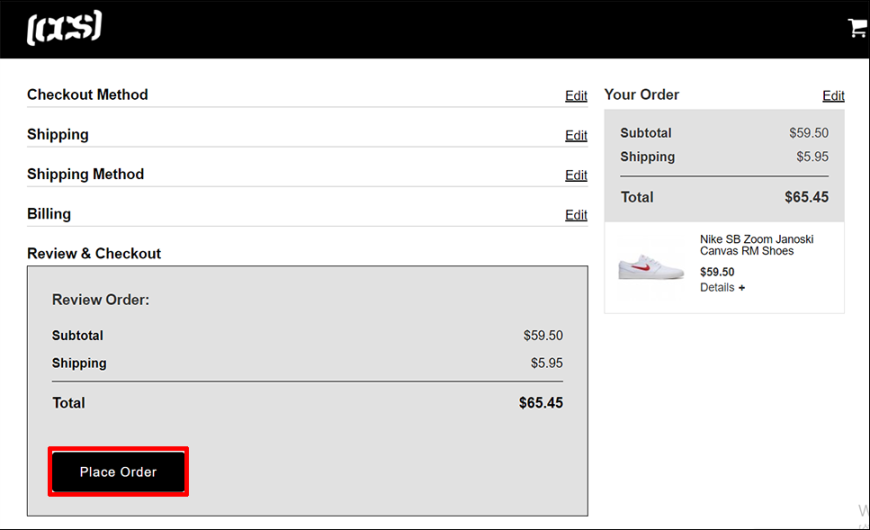
Task: Edit the Shipping Method section
Action: point(576,175)
